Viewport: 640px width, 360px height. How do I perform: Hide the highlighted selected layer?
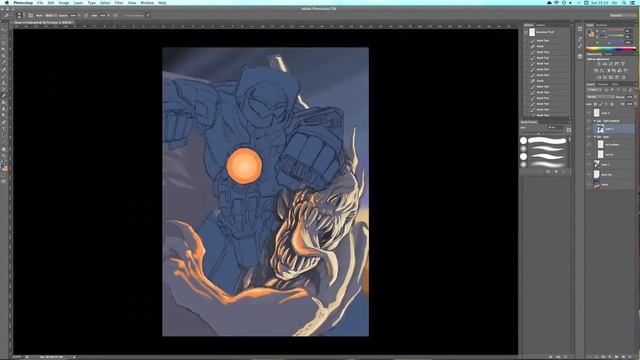589,129
